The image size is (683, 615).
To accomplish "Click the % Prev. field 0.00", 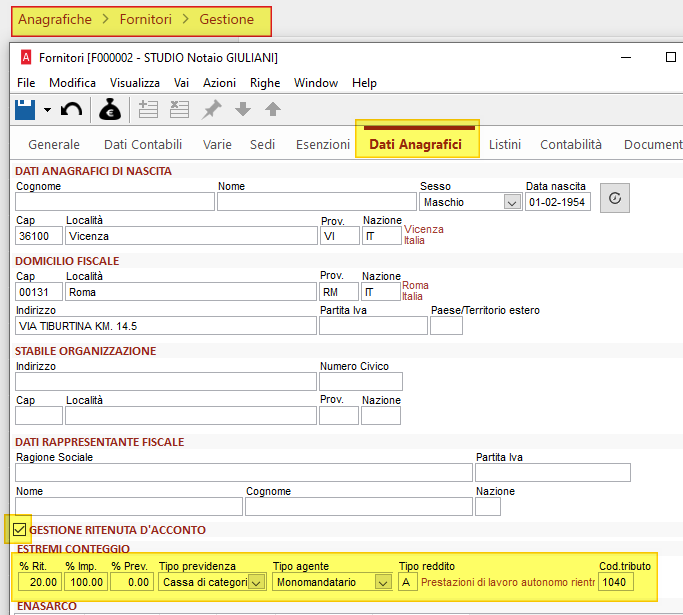I will (132, 582).
